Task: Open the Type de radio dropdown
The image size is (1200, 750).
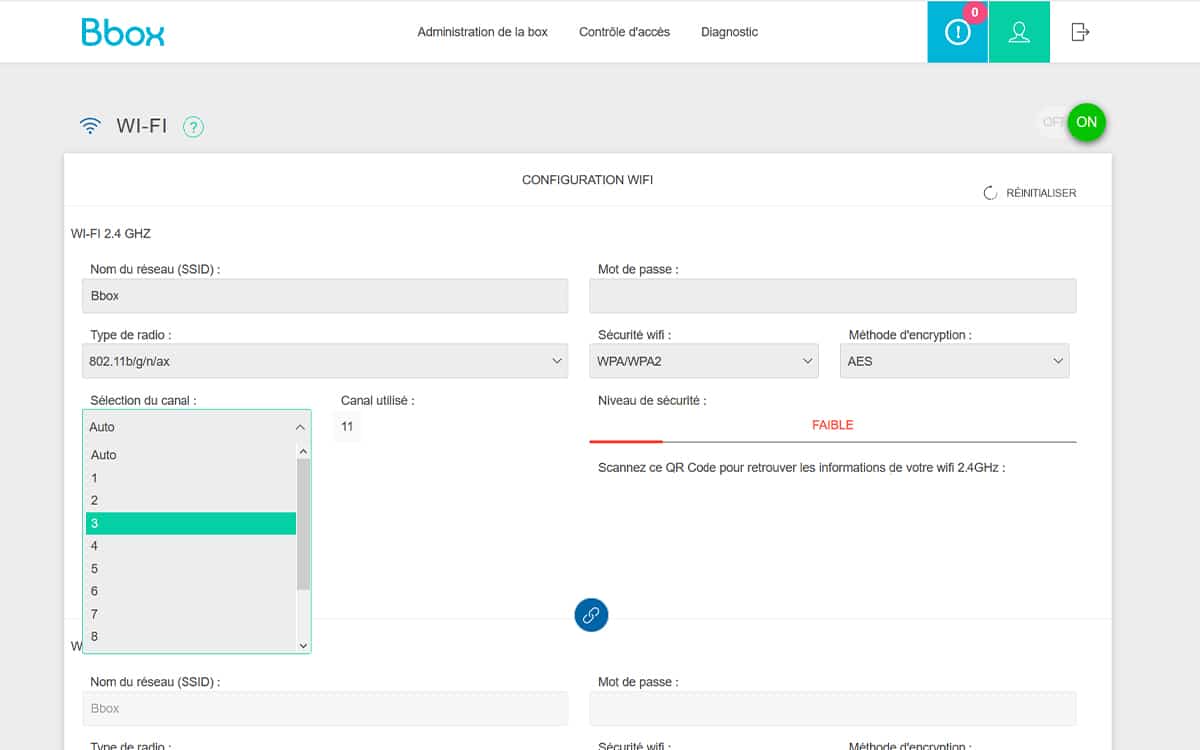Action: (x=325, y=361)
